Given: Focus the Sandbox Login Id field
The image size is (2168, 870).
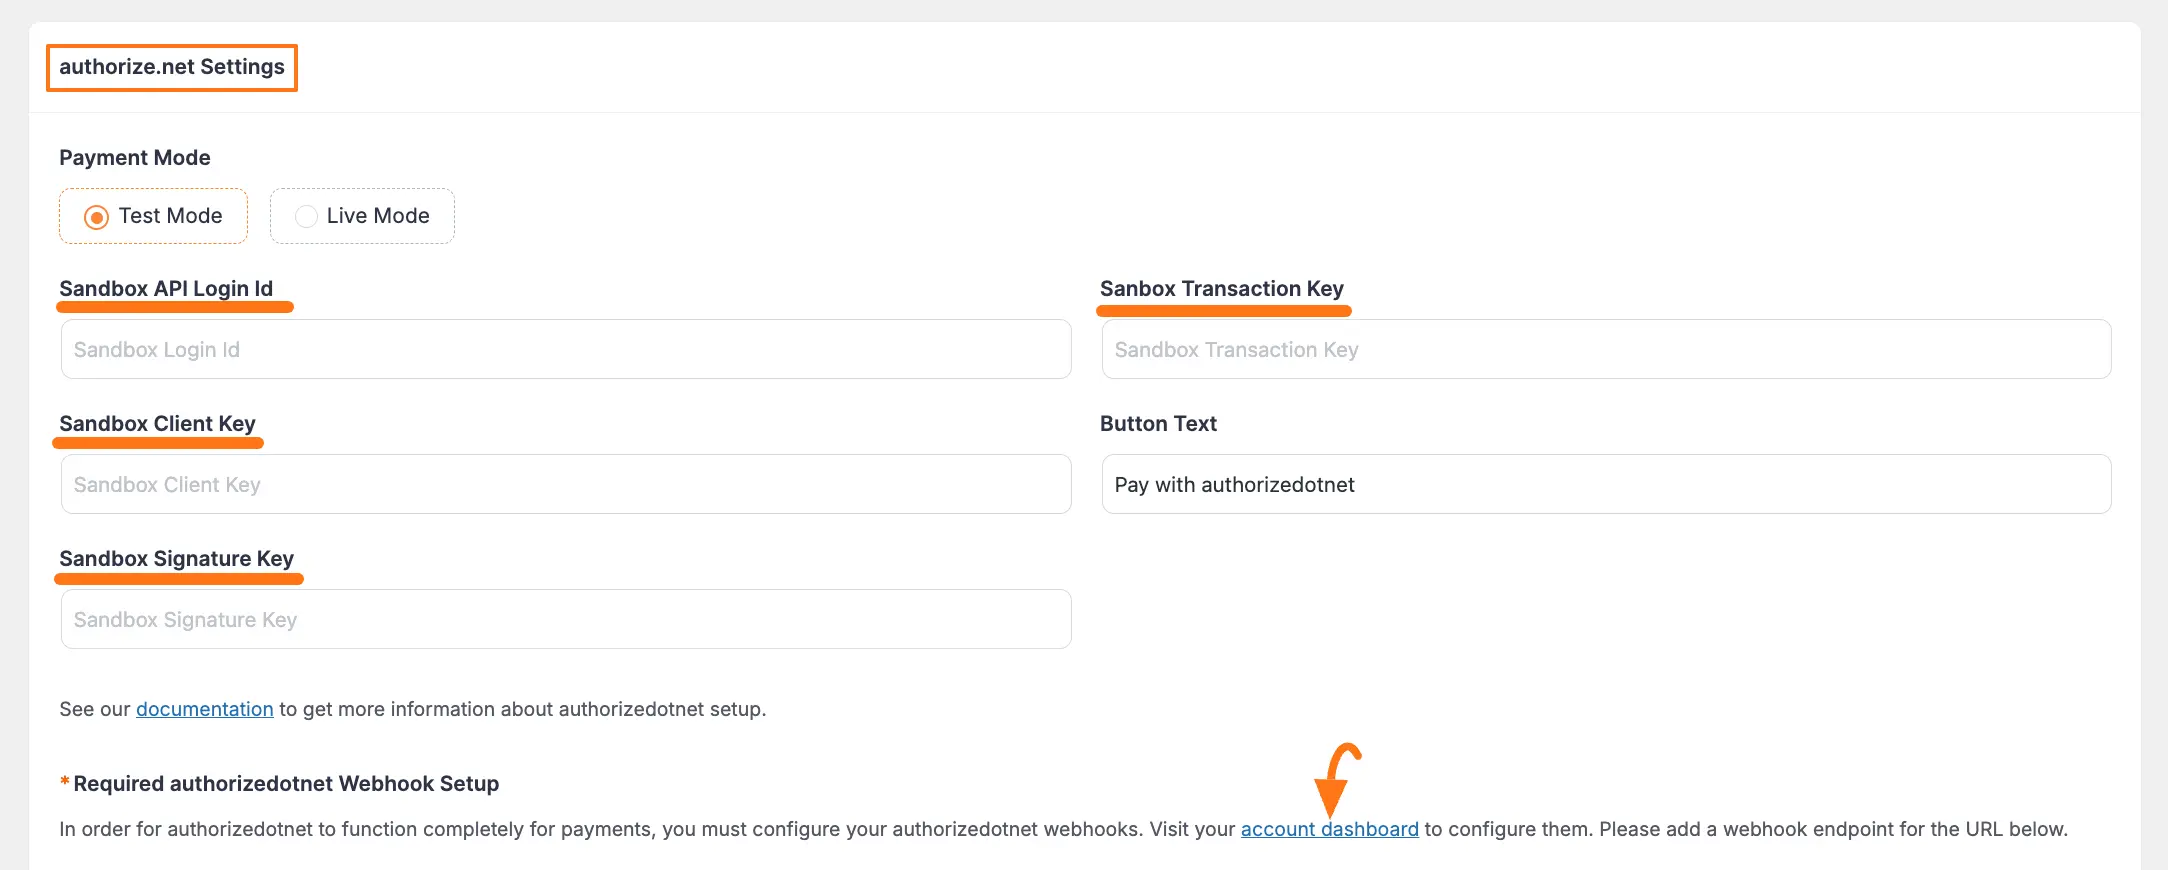Looking at the screenshot, I should click(566, 350).
